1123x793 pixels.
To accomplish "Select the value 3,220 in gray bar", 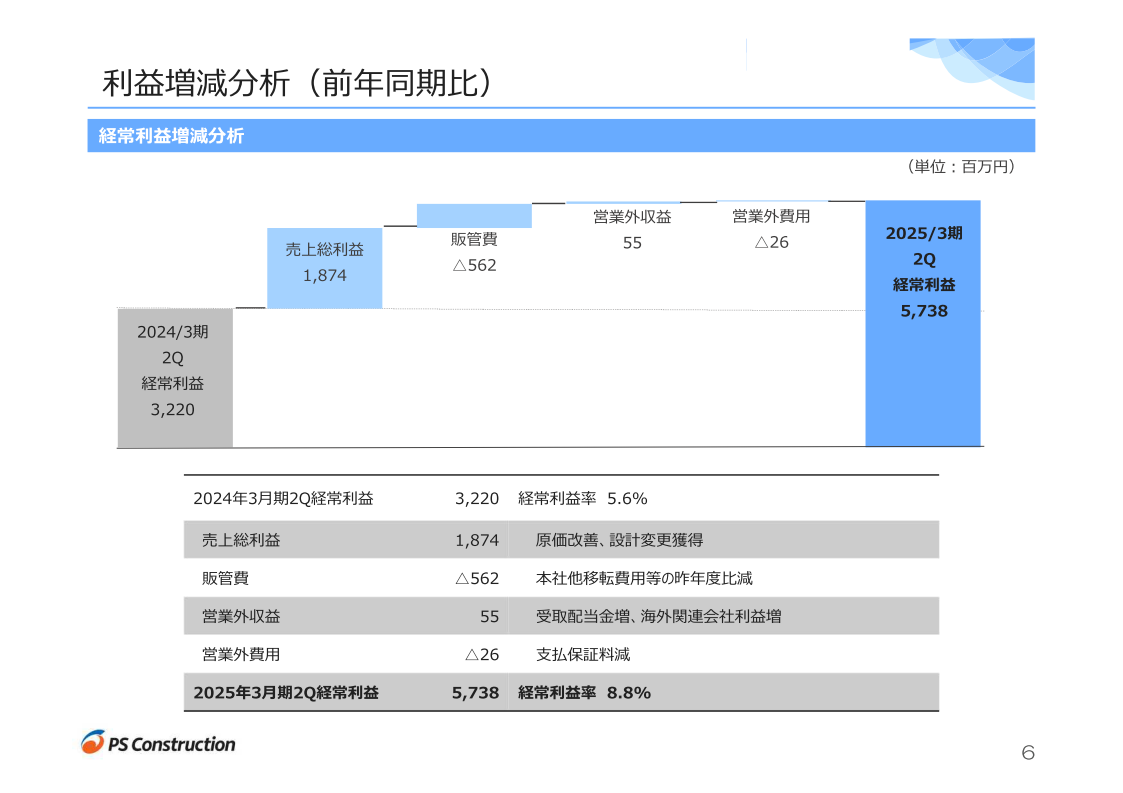I will (x=173, y=410).
